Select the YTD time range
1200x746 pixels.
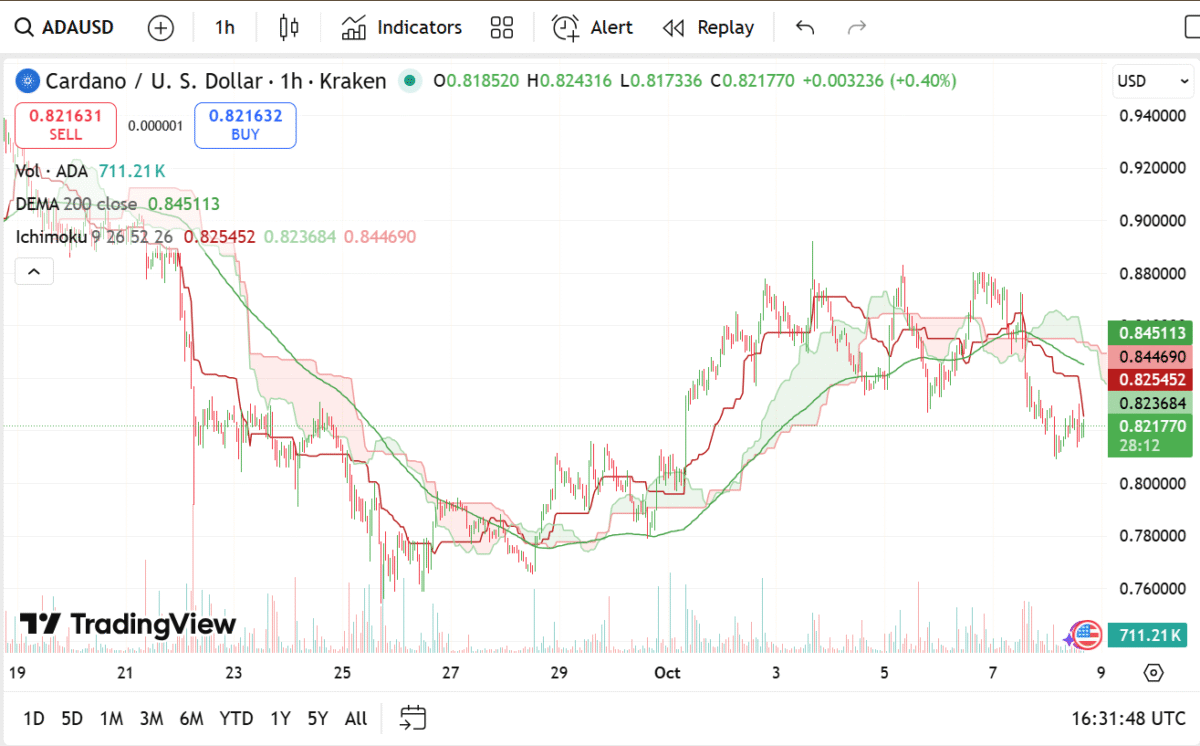point(236,718)
